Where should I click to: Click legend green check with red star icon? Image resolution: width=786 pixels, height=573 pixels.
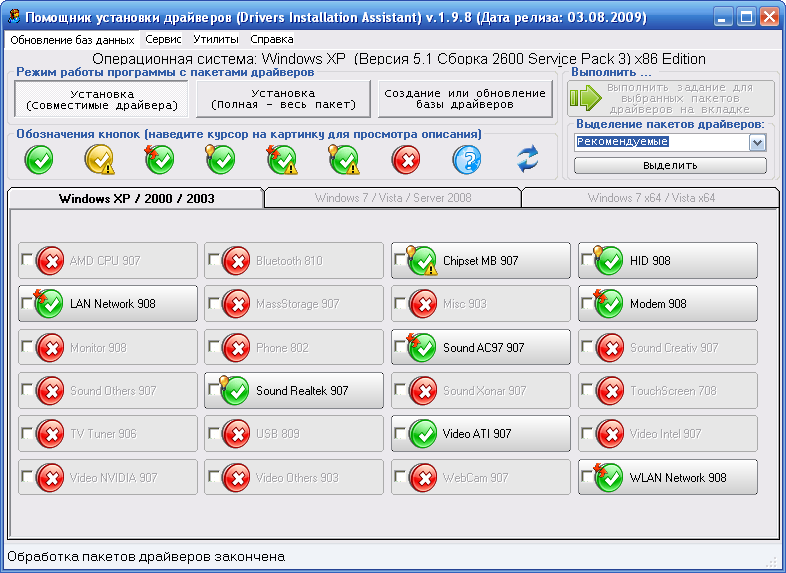[x=159, y=160]
